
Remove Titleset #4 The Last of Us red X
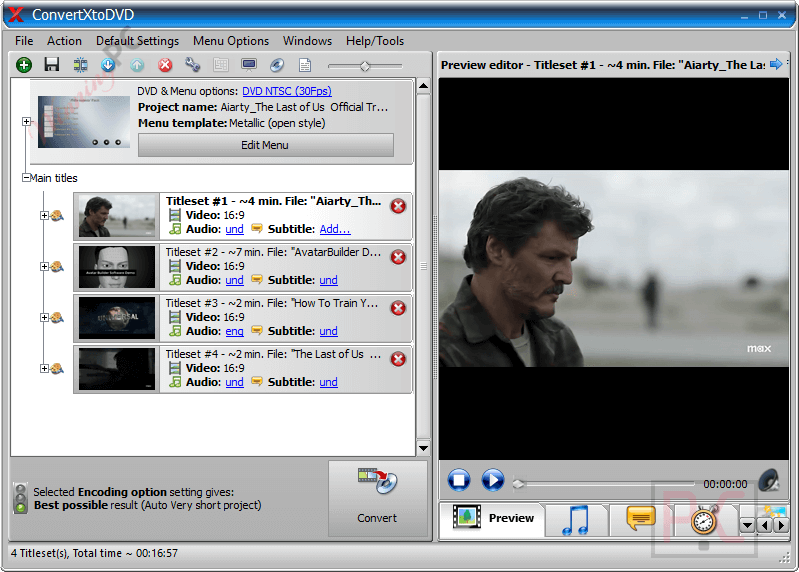[x=398, y=359]
